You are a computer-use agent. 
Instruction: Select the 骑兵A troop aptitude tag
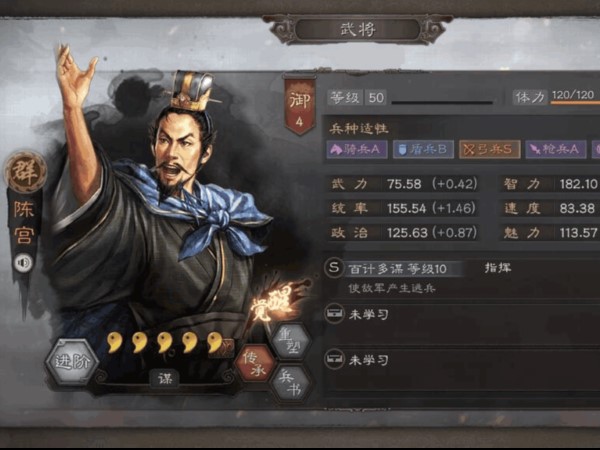357,149
